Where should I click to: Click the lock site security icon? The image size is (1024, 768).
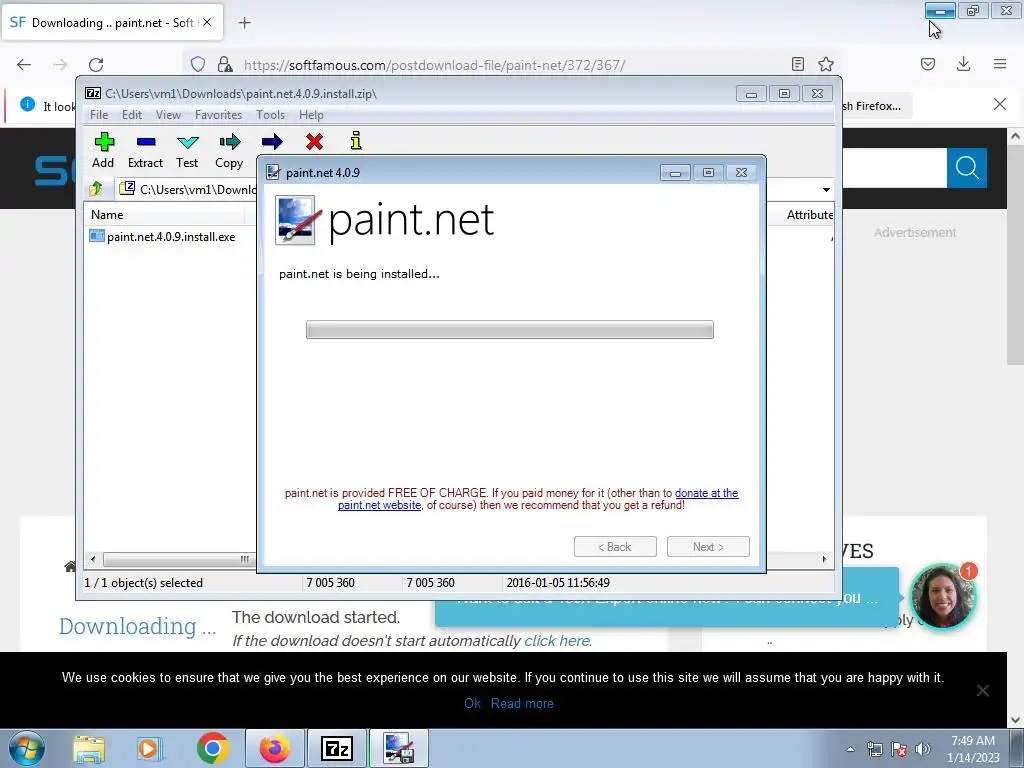[x=225, y=64]
